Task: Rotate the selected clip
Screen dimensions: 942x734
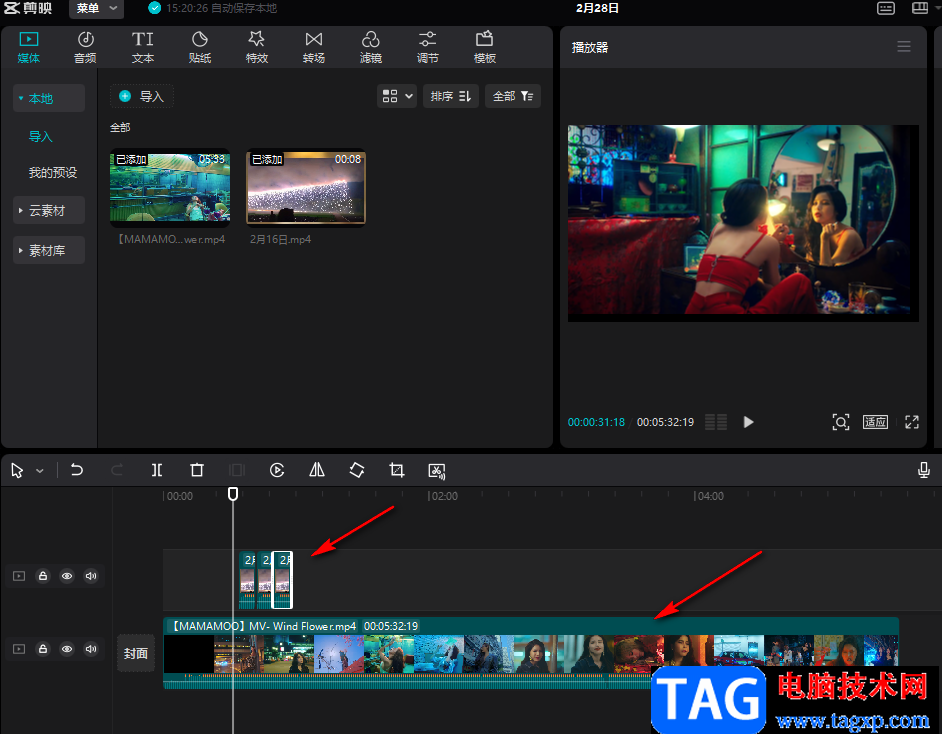Action: (x=357, y=470)
